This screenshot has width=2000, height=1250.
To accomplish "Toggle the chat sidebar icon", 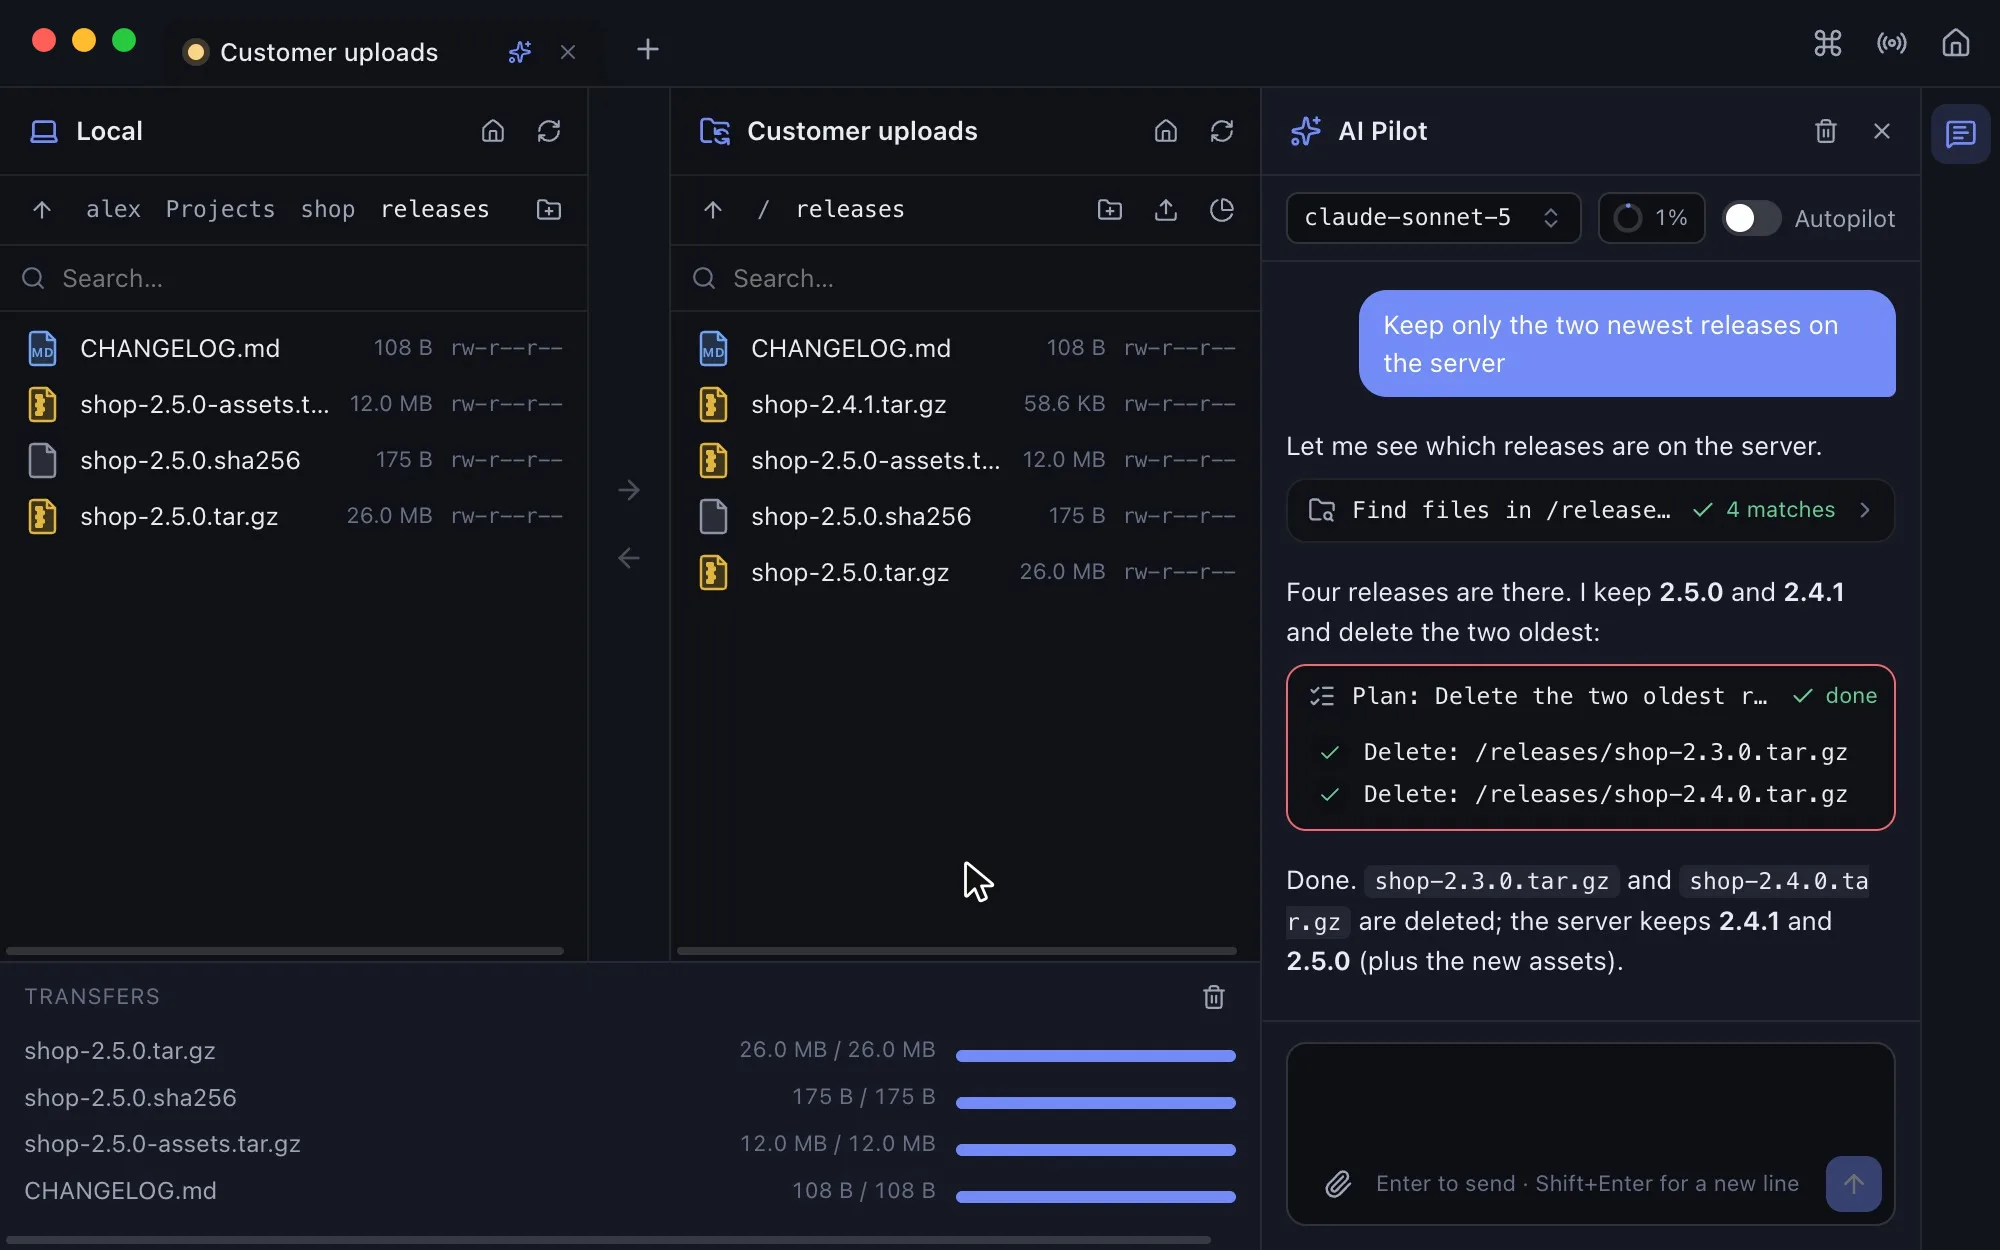I will pyautogui.click(x=1960, y=133).
